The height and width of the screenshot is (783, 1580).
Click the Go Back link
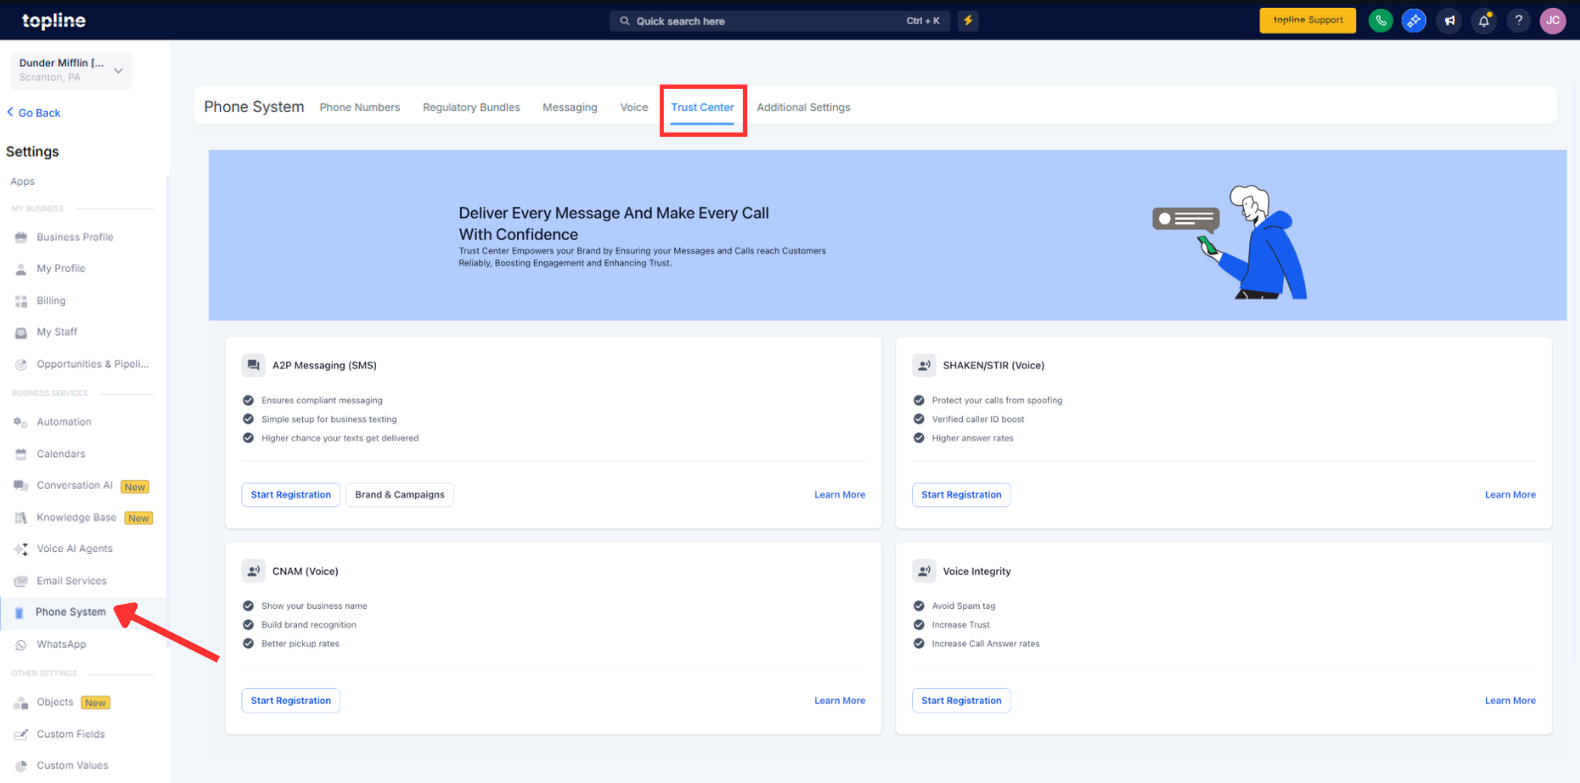34,113
